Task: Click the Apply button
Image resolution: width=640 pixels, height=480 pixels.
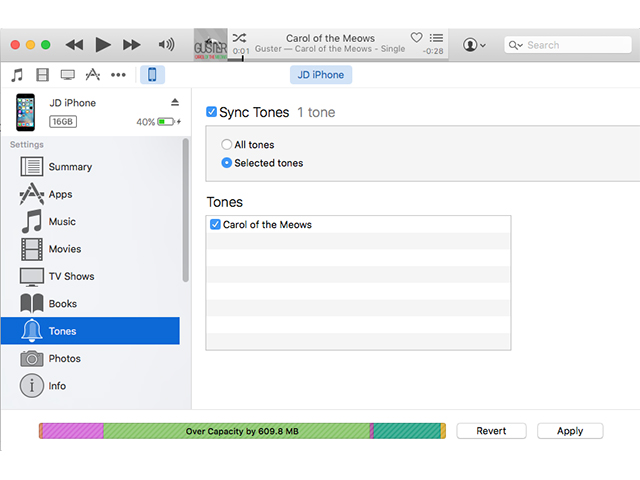Action: (x=570, y=431)
